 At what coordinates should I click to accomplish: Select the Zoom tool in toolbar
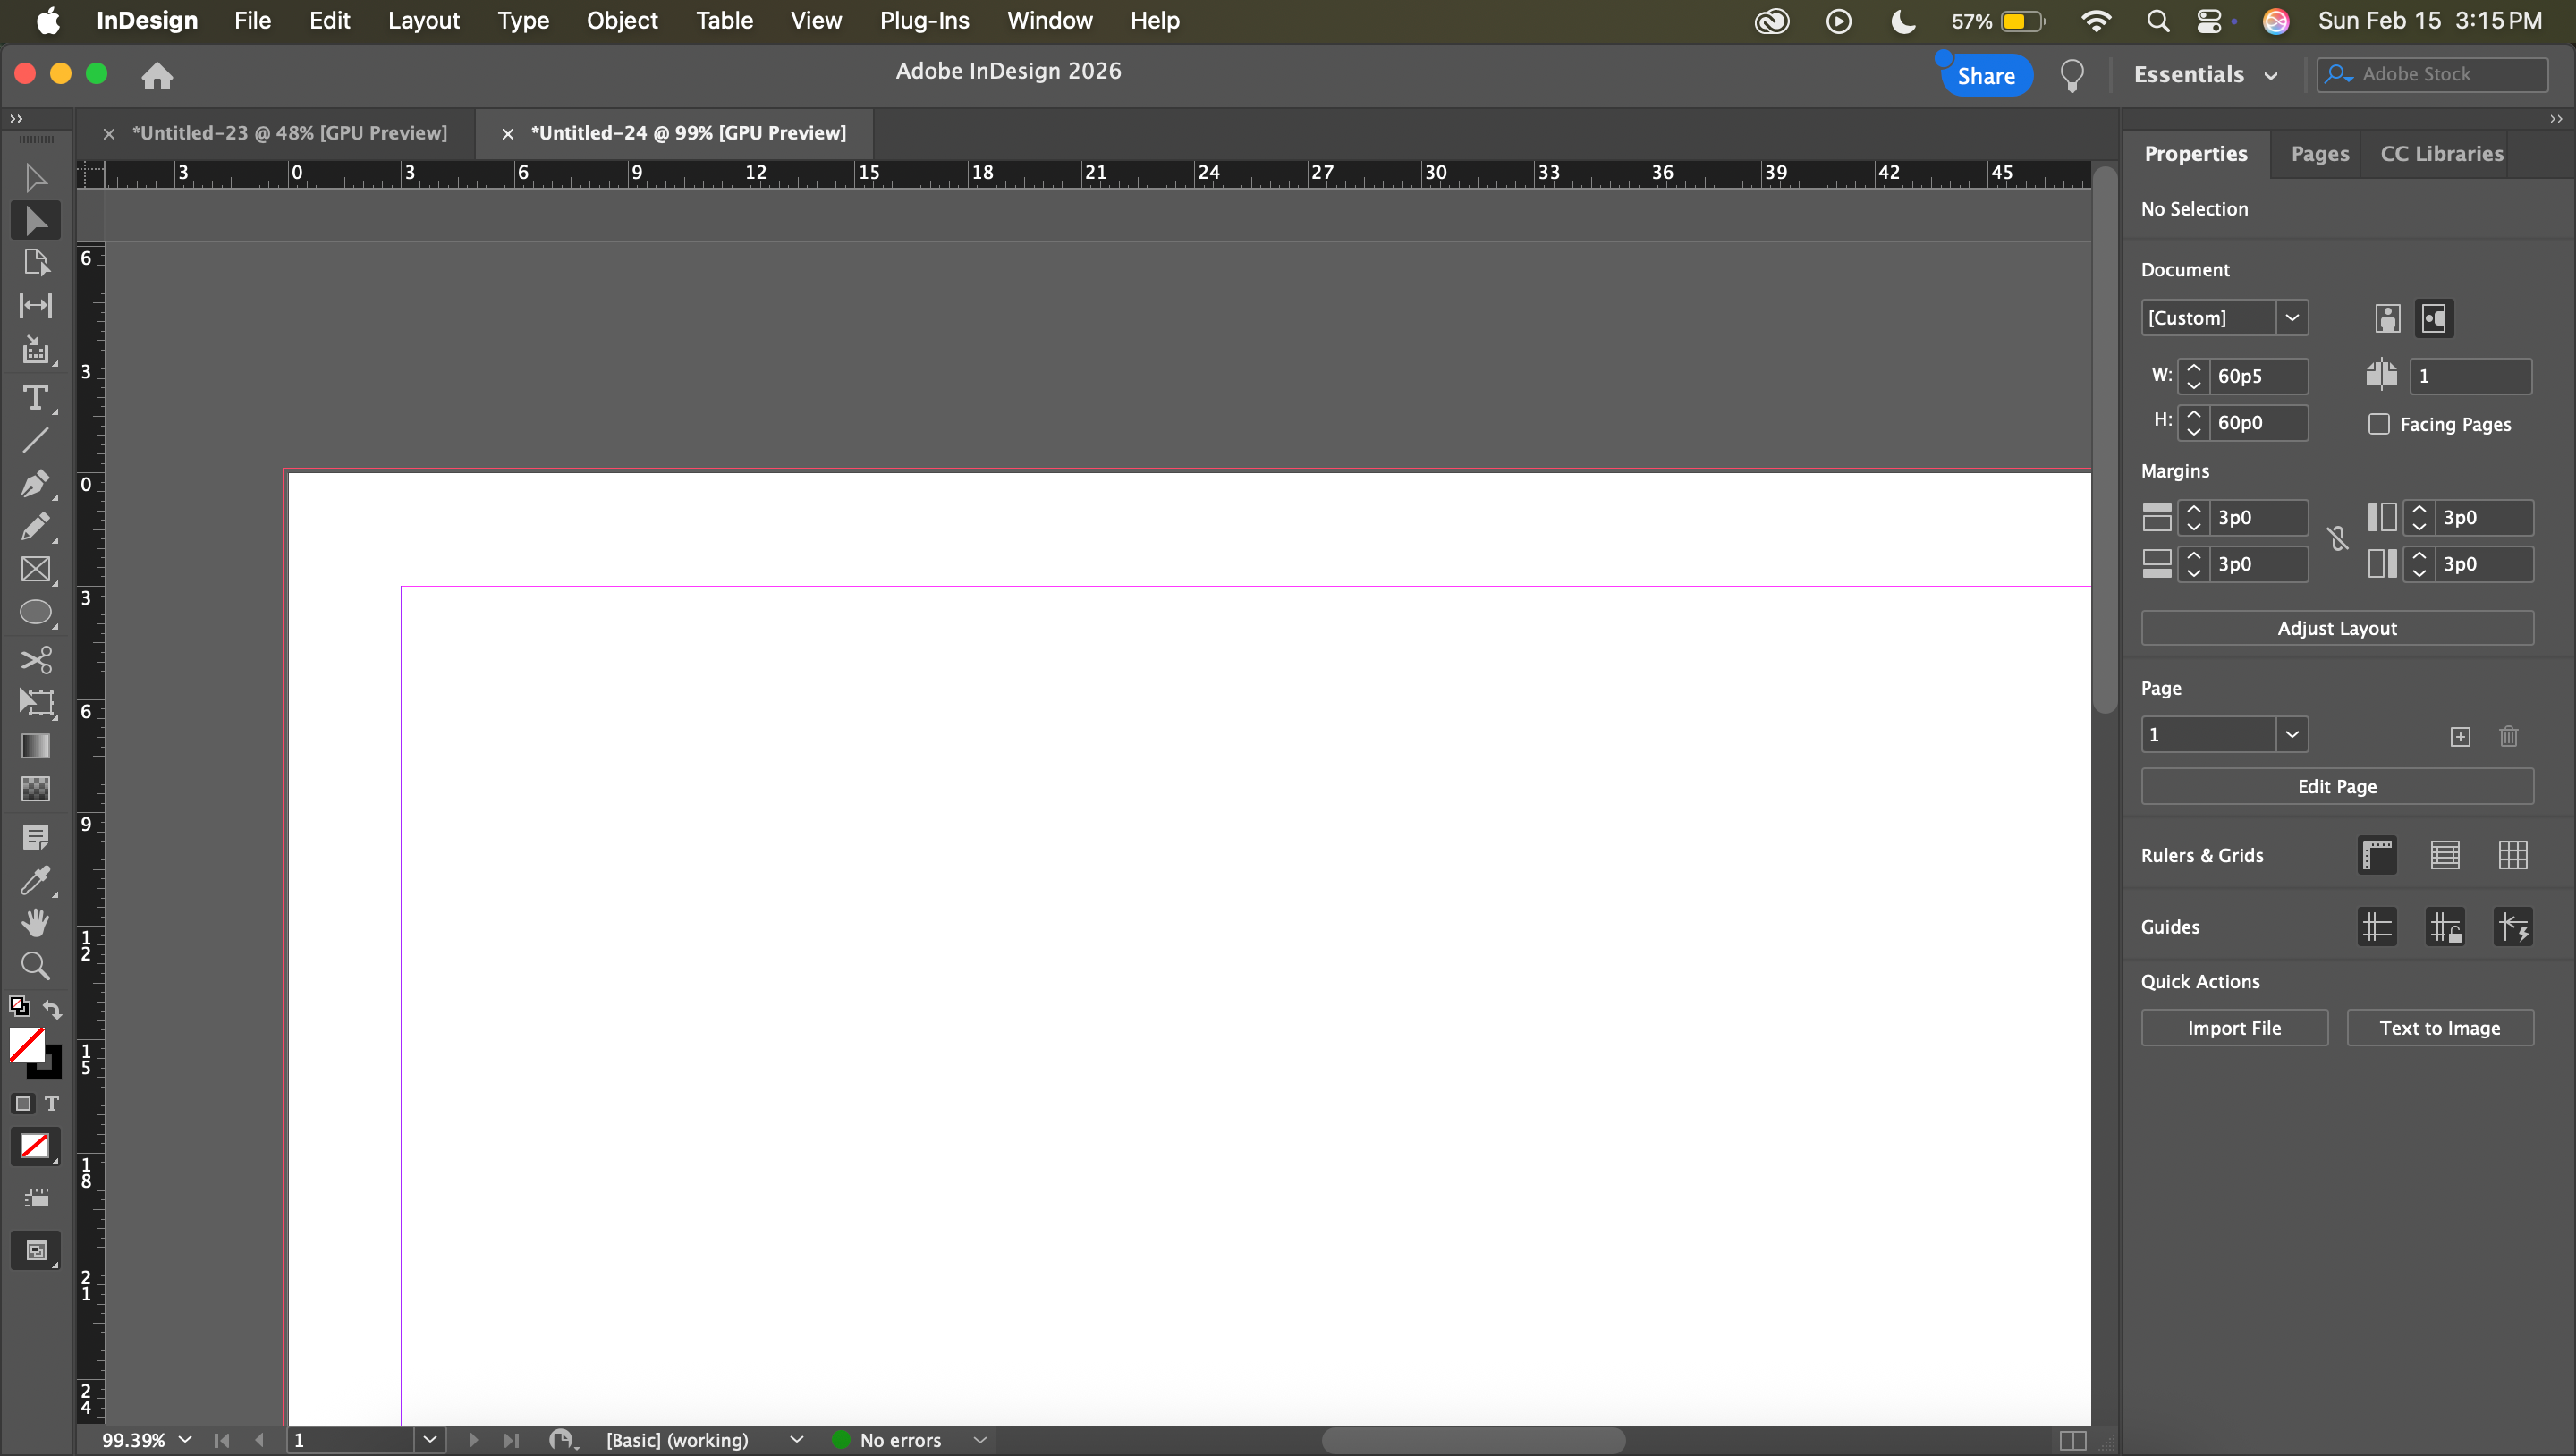point(35,966)
